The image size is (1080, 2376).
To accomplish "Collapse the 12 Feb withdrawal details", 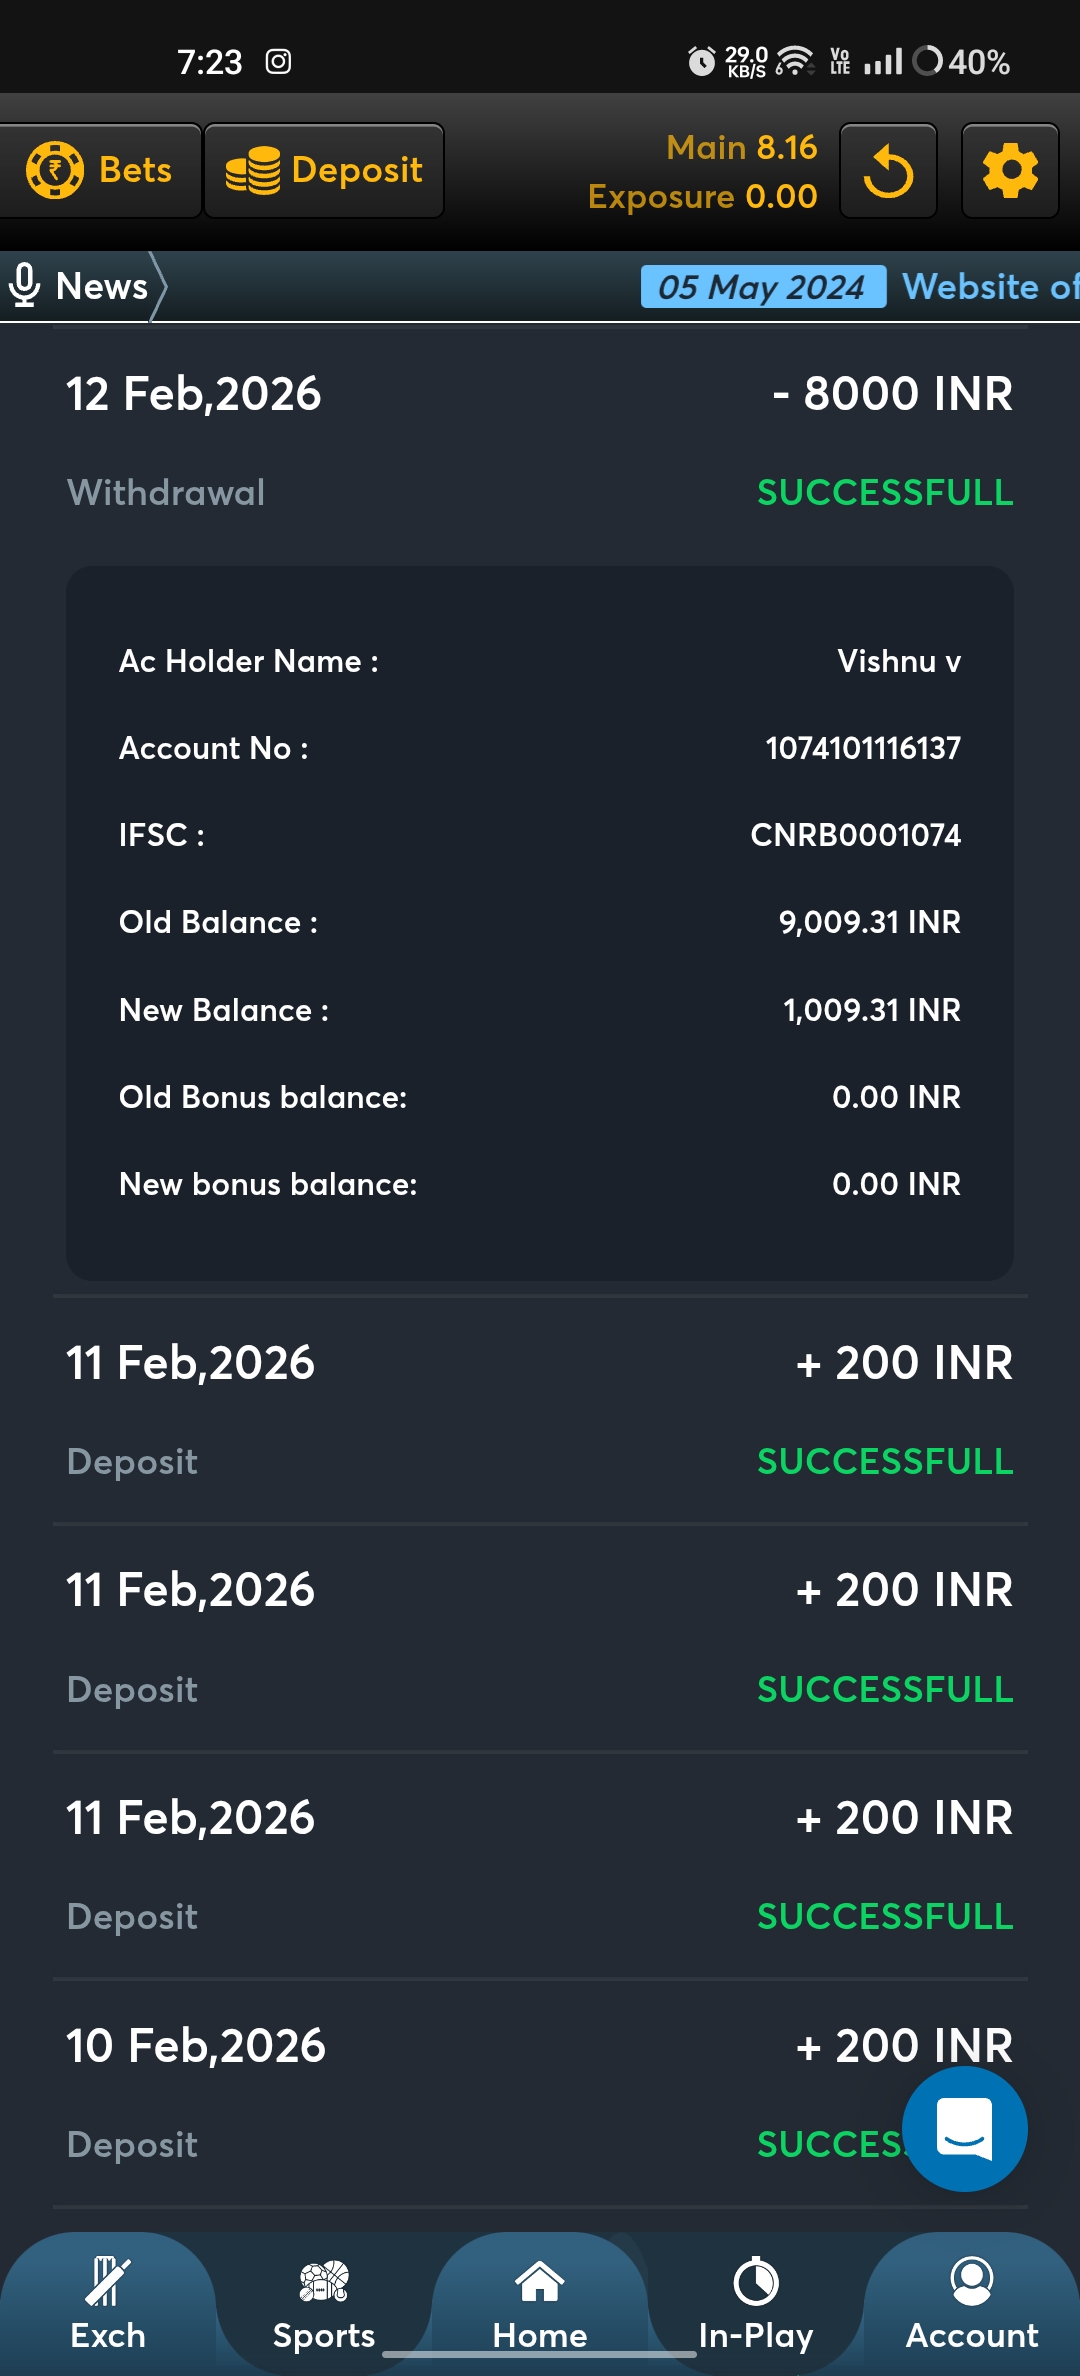I will 540,440.
